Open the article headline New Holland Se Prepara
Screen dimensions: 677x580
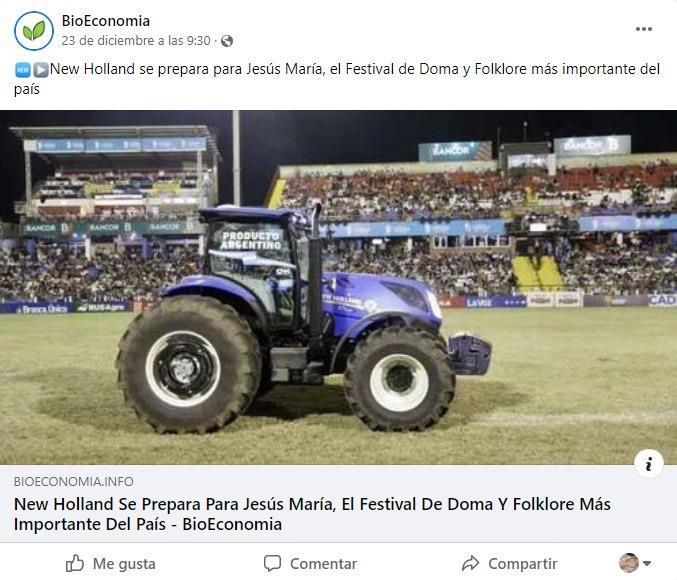[x=312, y=514]
